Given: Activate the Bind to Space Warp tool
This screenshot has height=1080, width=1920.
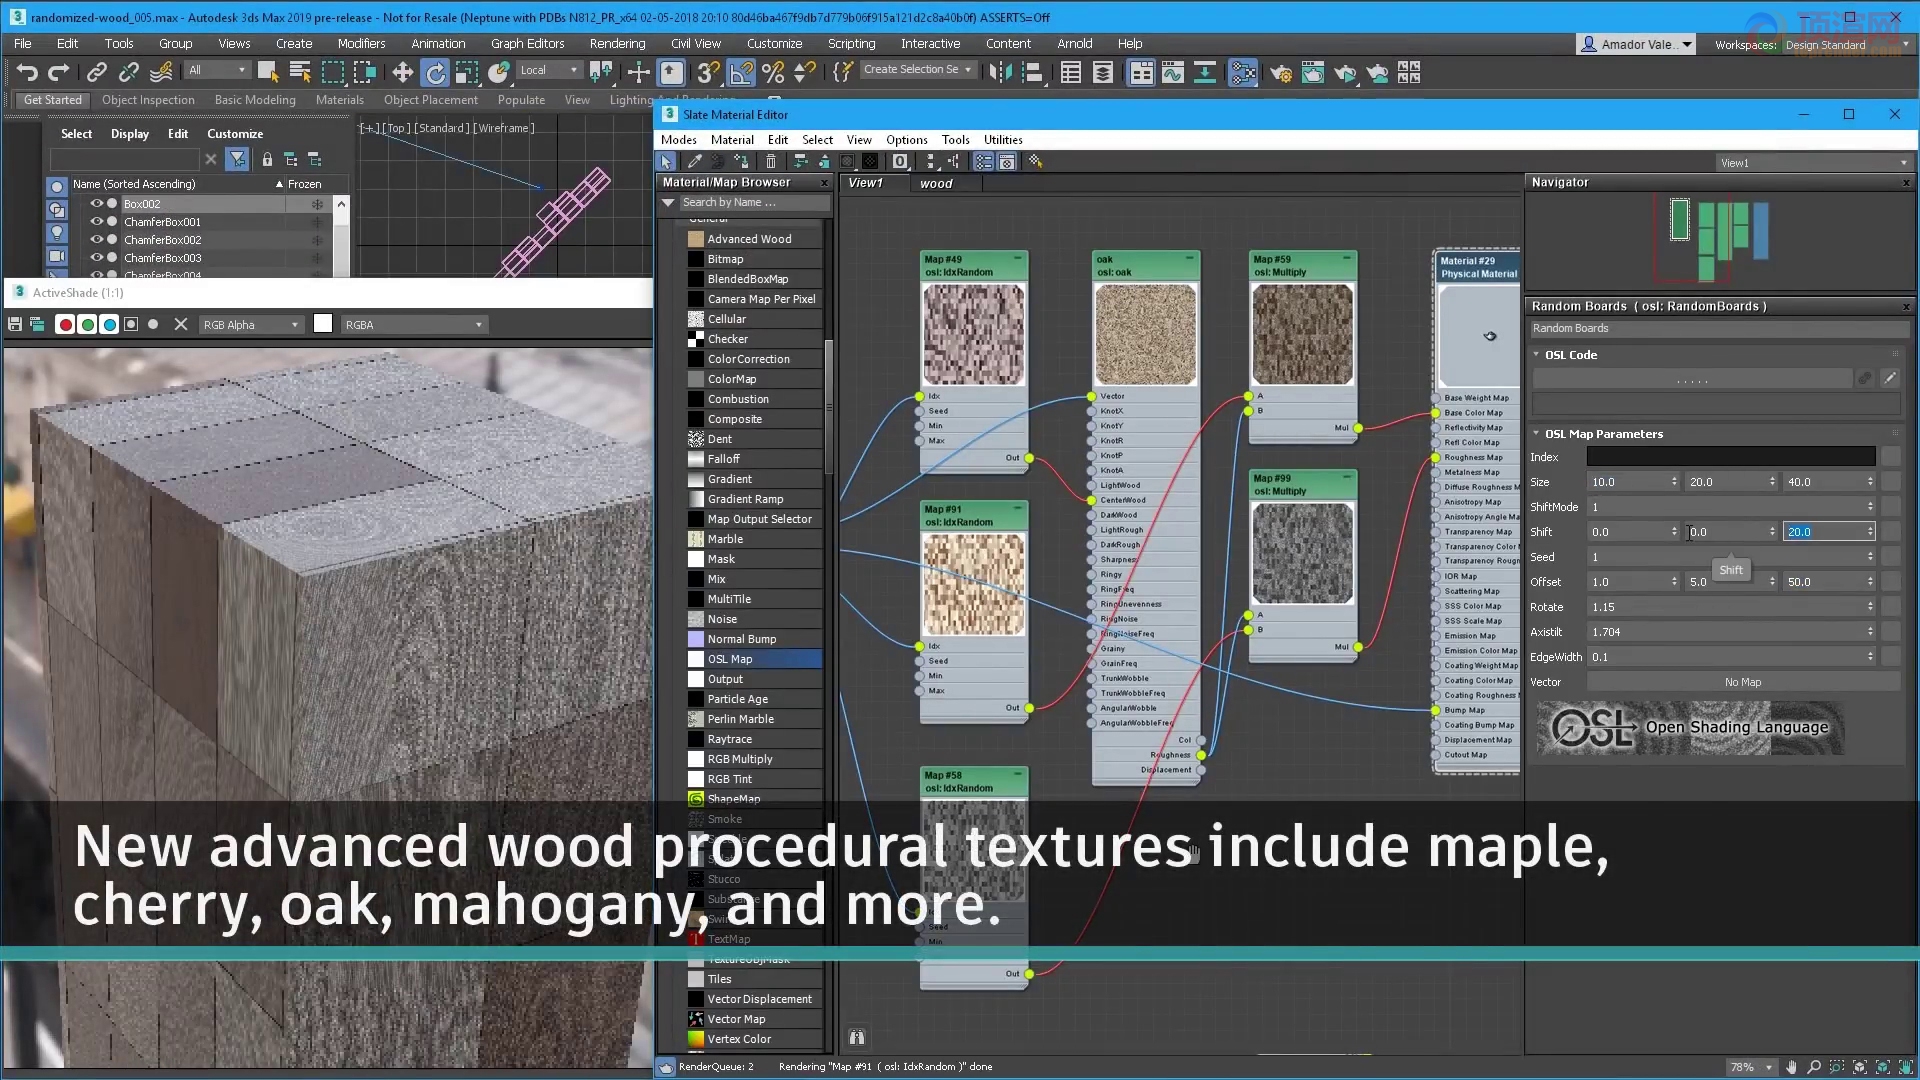Looking at the screenshot, I should pos(161,72).
